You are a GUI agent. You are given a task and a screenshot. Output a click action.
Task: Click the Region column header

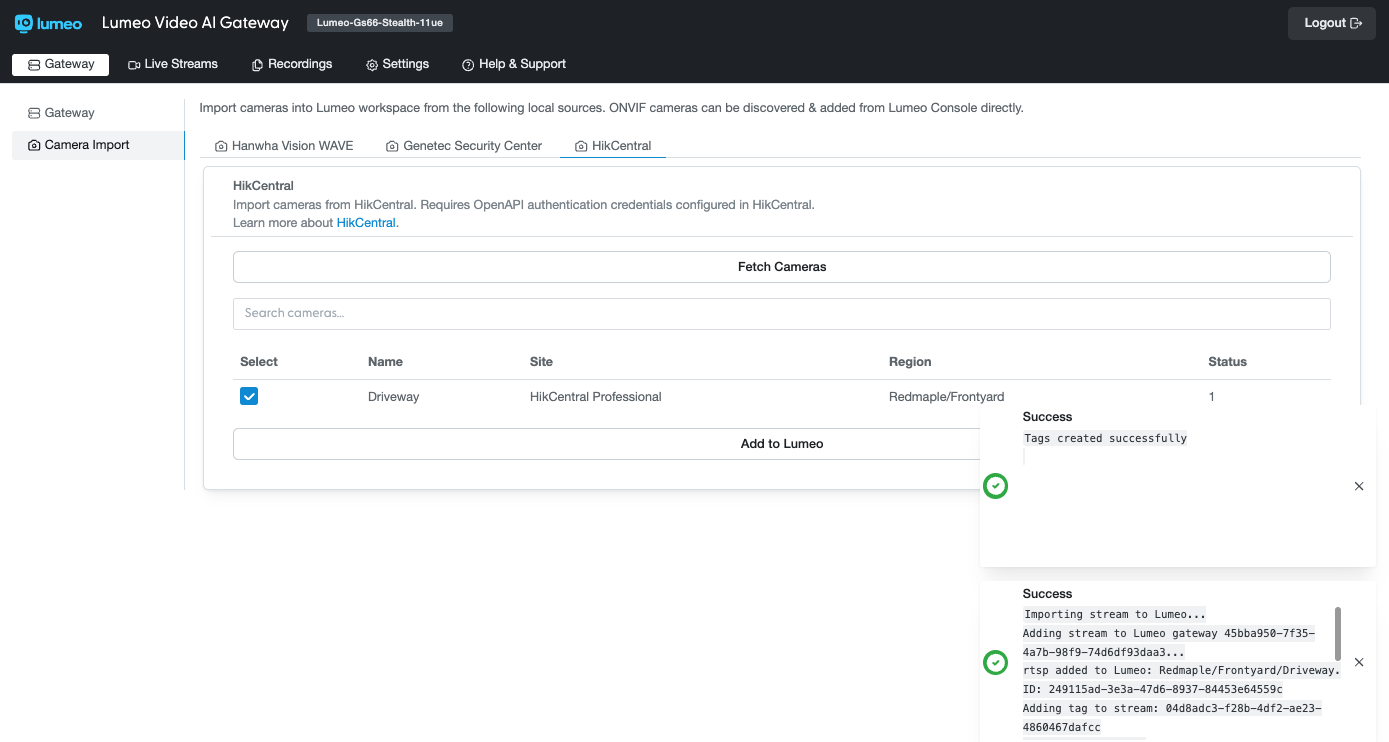coord(910,362)
